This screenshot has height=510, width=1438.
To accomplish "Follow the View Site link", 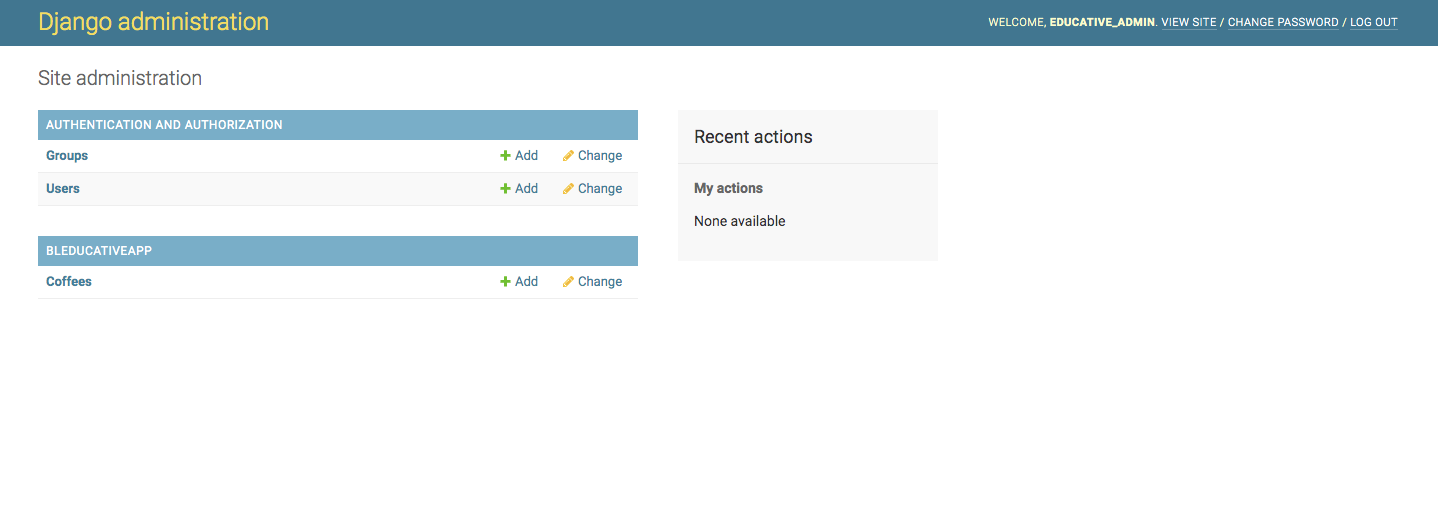I will coord(1189,22).
